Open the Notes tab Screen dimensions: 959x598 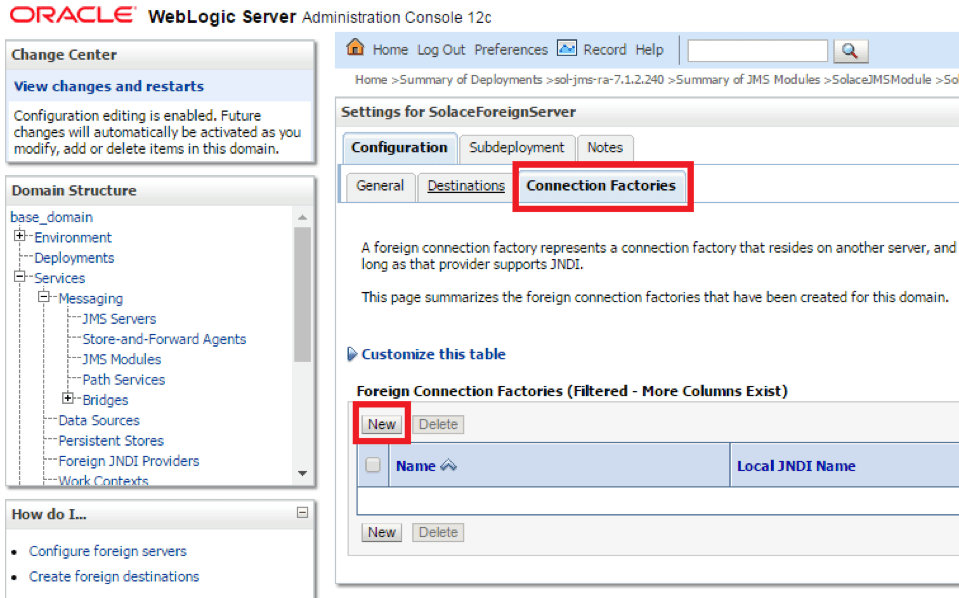(x=605, y=147)
